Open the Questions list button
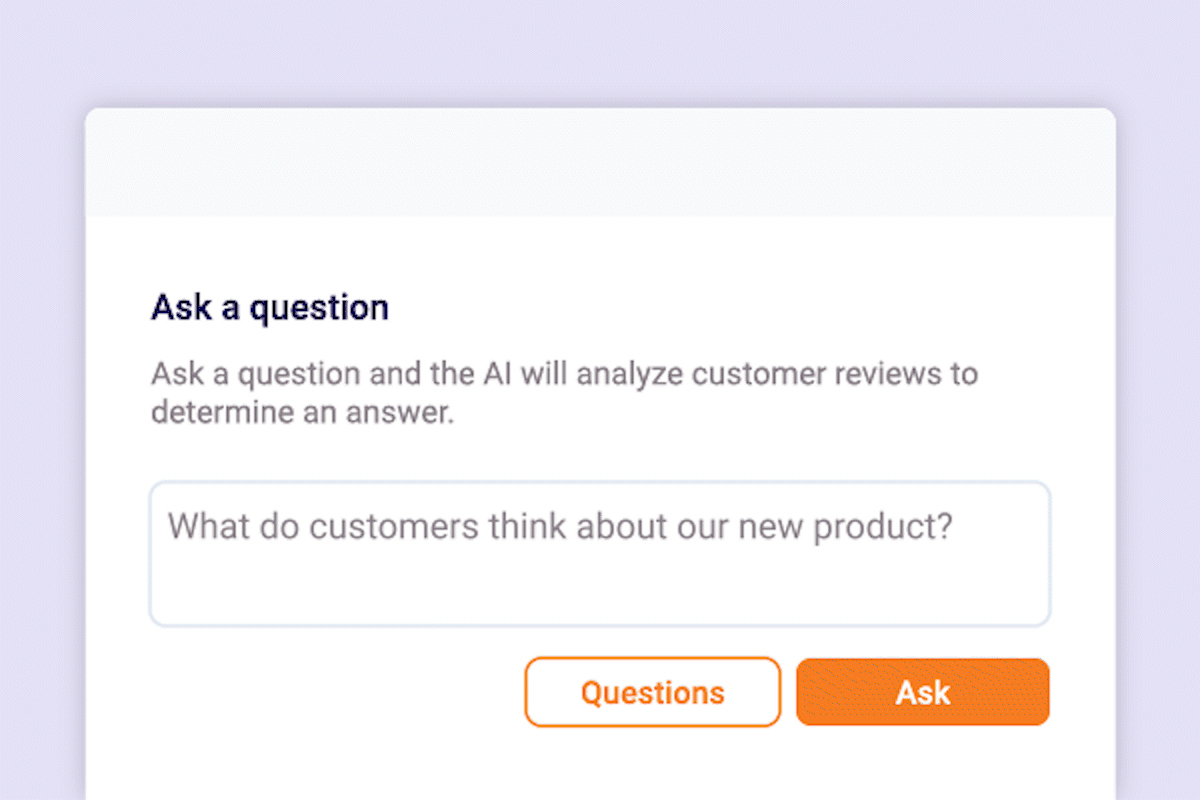 (x=652, y=692)
